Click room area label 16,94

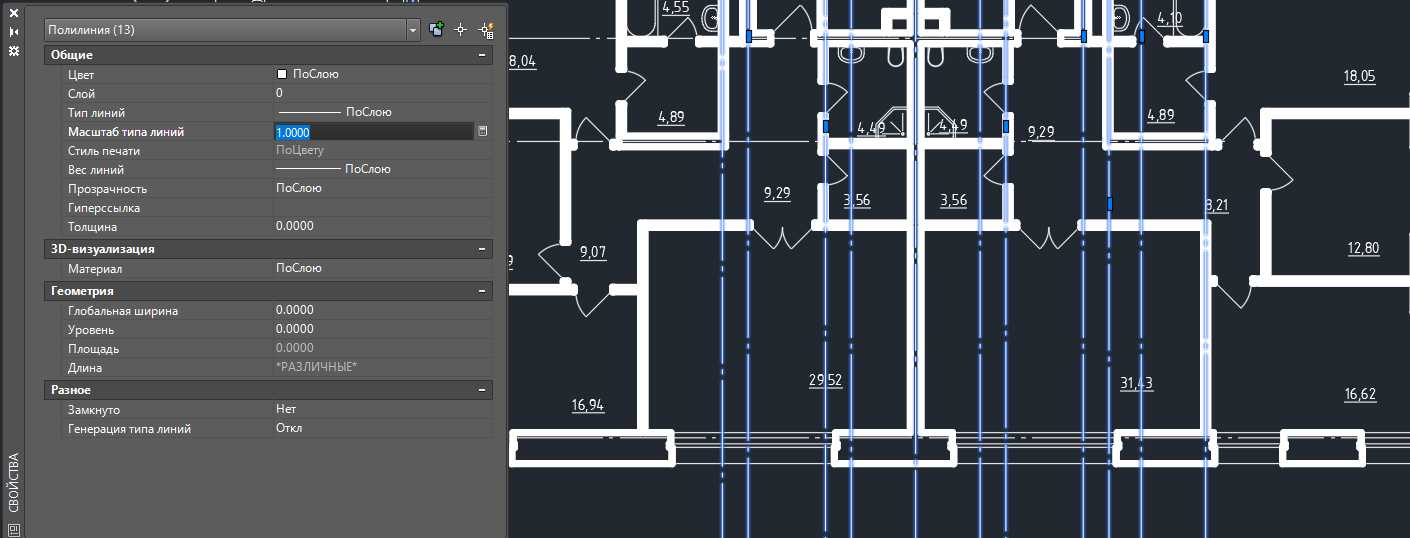pos(587,405)
